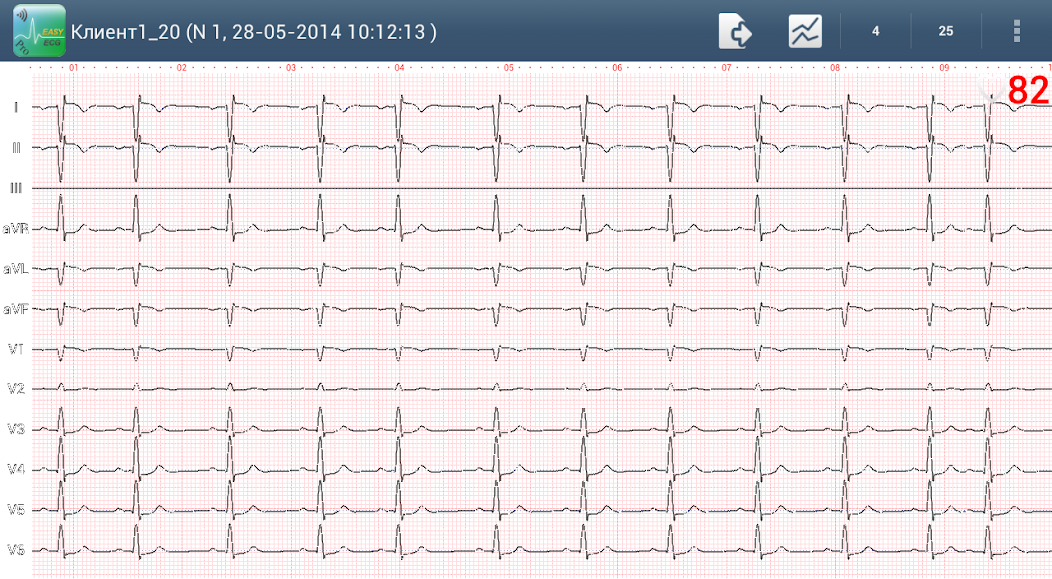Image resolution: width=1052 pixels, height=579 pixels.
Task: Select the lead V3 label
Action: pyautogui.click(x=14, y=430)
